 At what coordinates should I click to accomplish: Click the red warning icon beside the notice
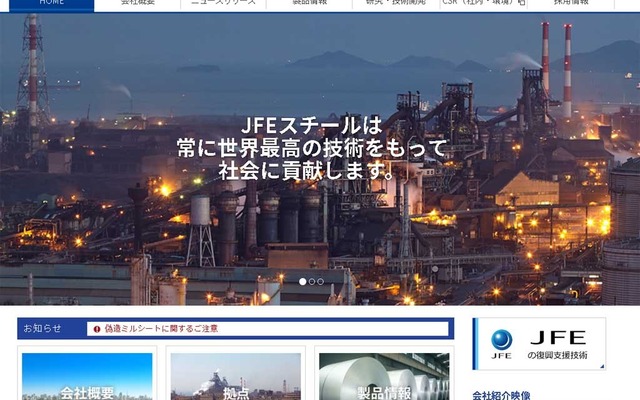(x=97, y=329)
